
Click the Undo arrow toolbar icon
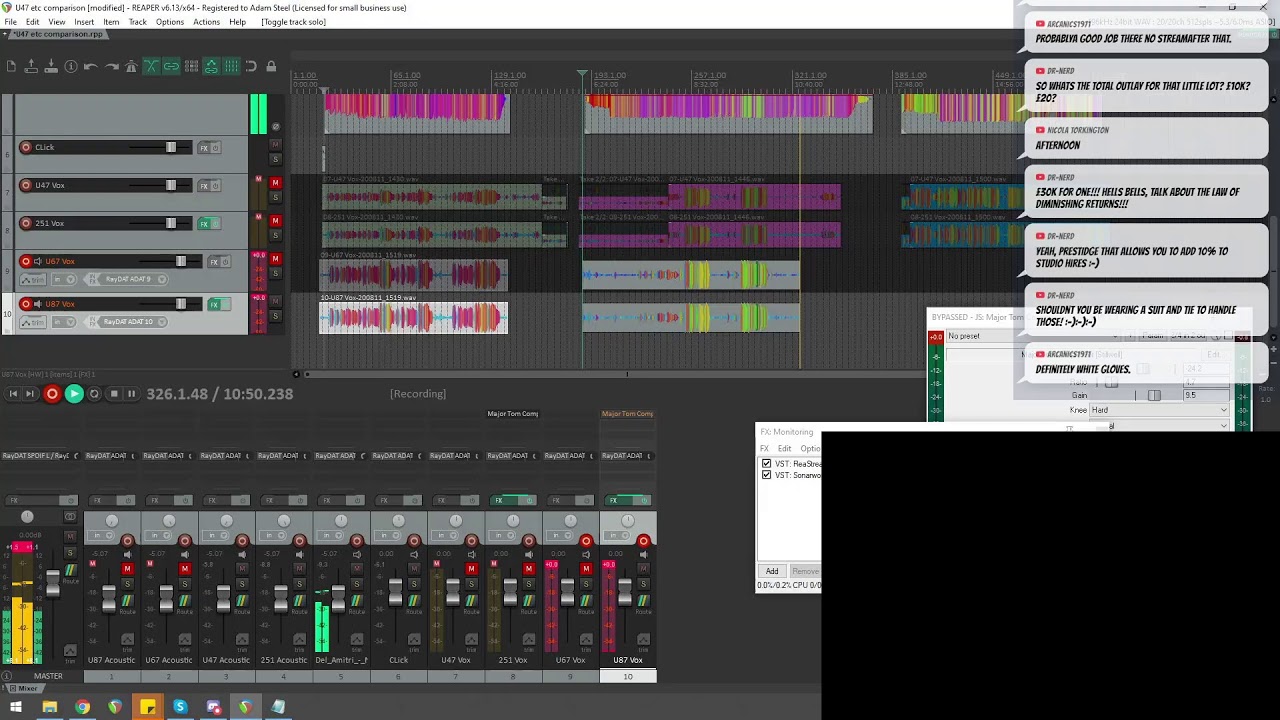91,67
